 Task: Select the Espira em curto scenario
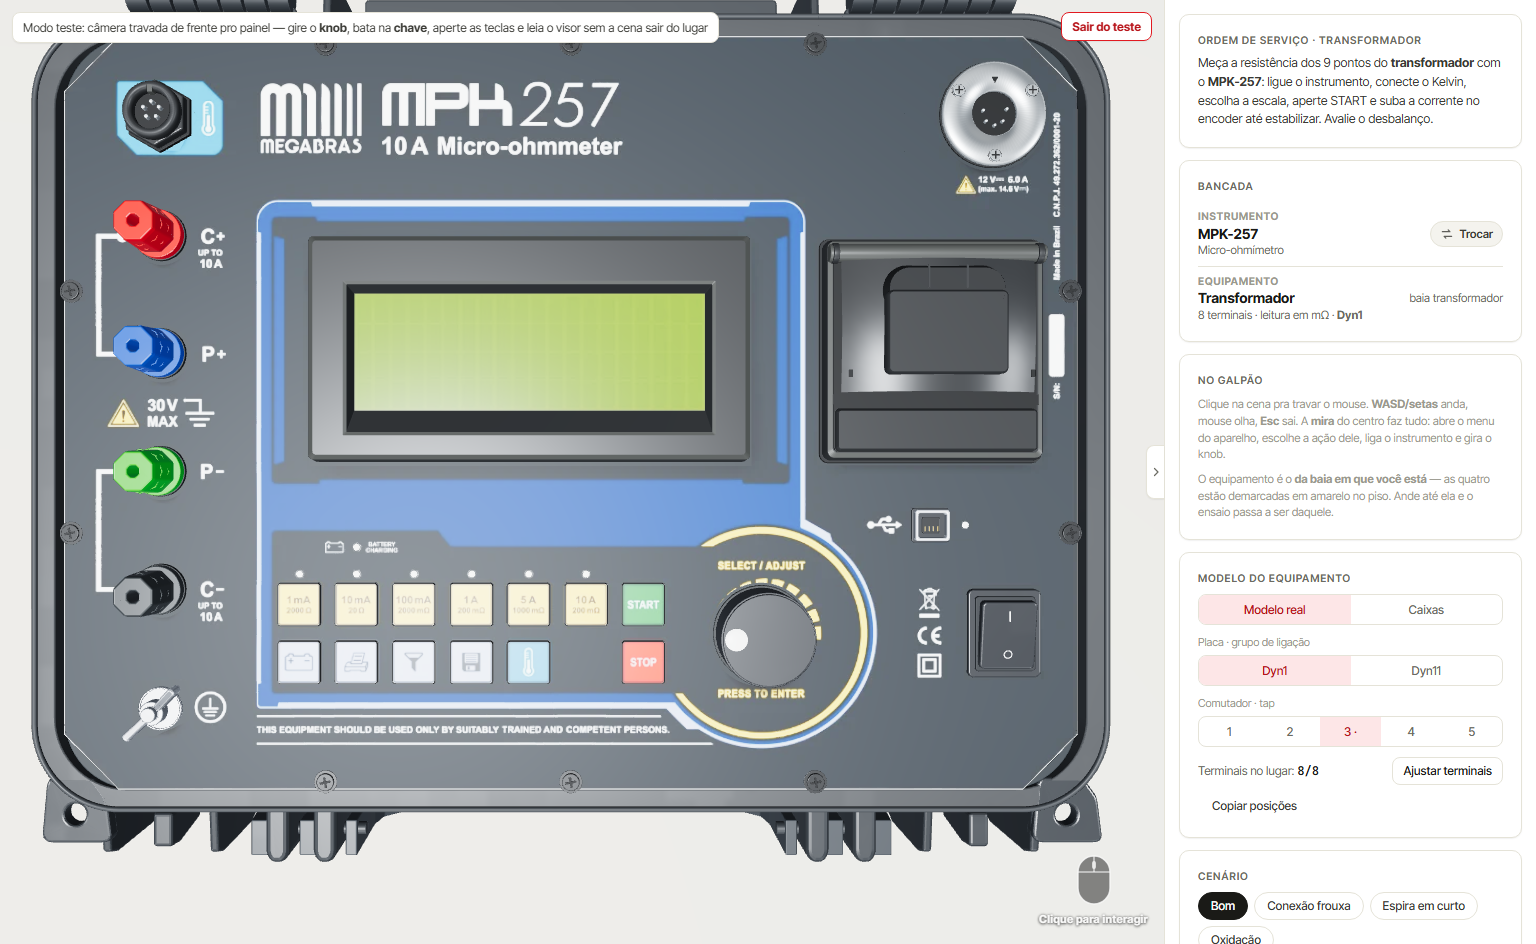[x=1423, y=906]
